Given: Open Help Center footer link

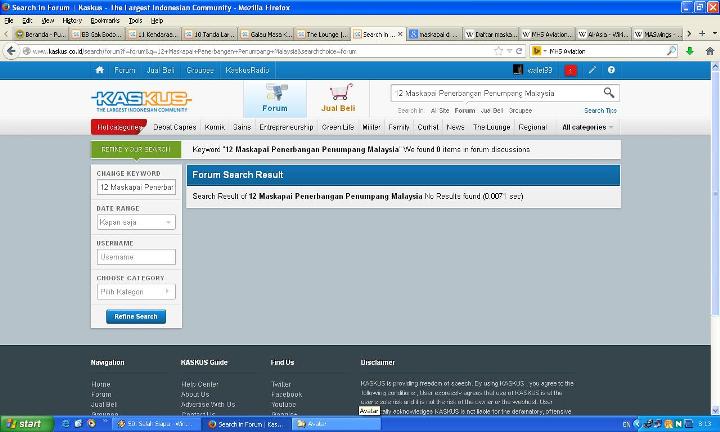Looking at the screenshot, I should click(x=199, y=384).
